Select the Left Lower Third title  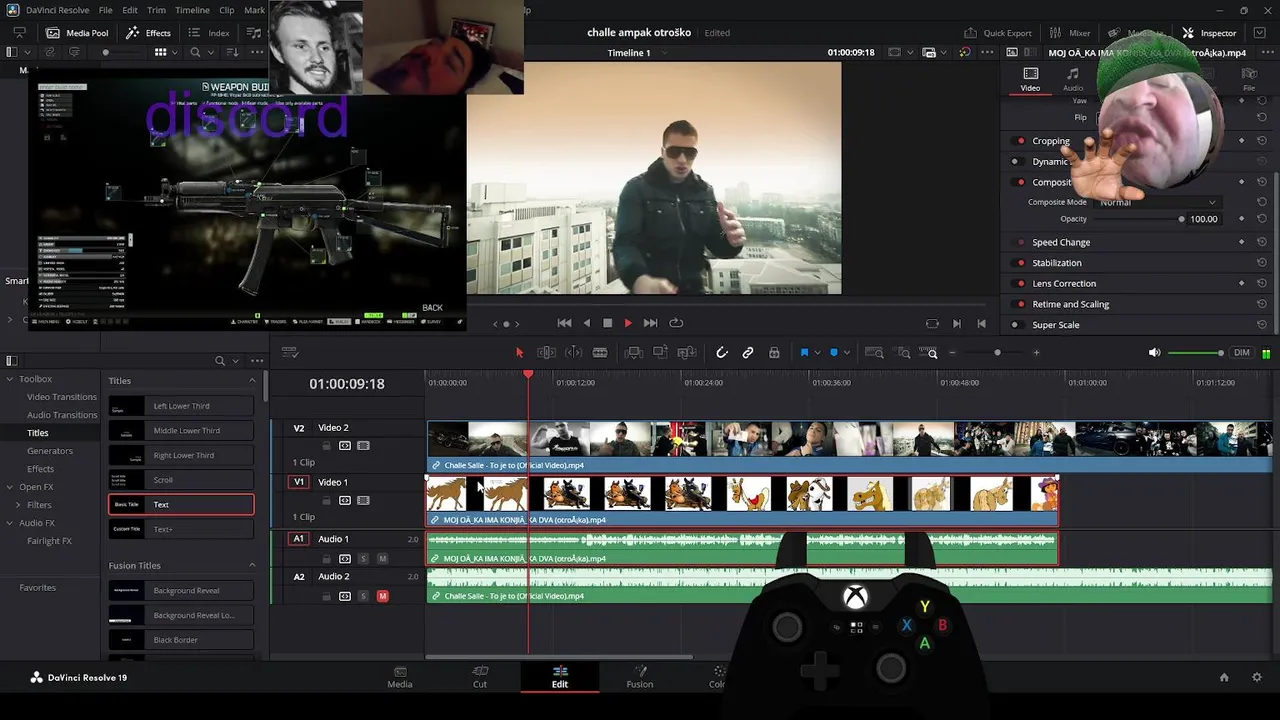[x=181, y=406]
